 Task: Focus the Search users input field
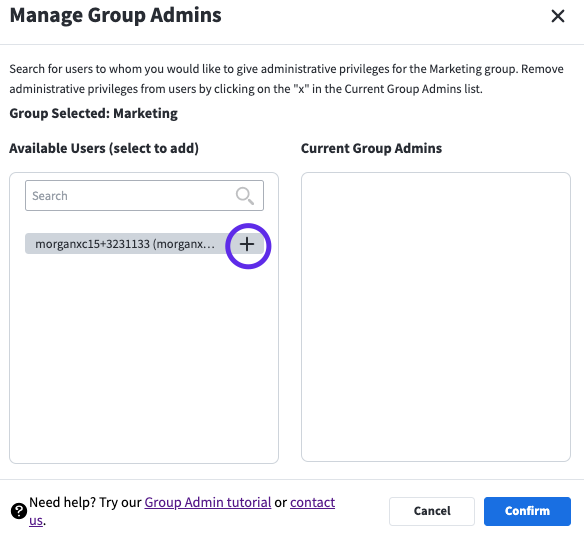pyautogui.click(x=144, y=196)
